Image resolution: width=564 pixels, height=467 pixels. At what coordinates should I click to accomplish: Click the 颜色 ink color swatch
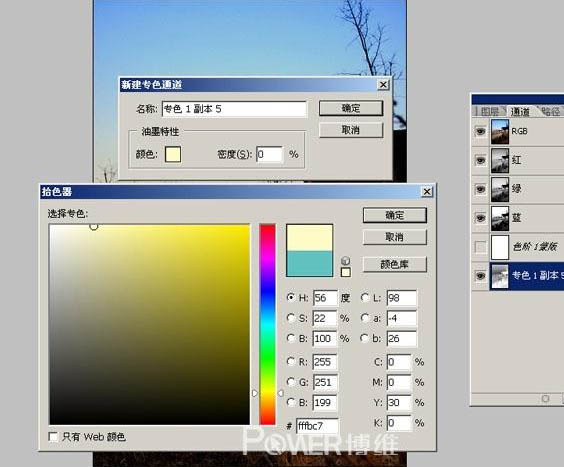(x=173, y=154)
